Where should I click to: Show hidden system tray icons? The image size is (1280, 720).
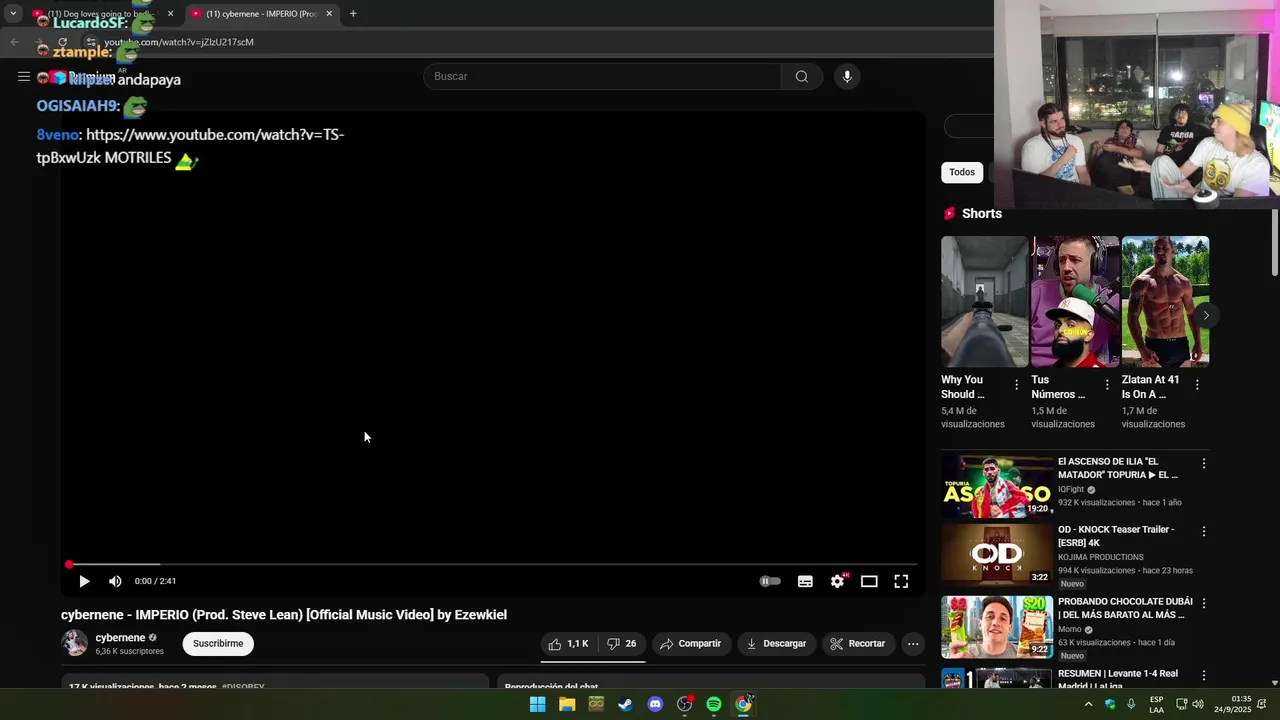[1089, 704]
